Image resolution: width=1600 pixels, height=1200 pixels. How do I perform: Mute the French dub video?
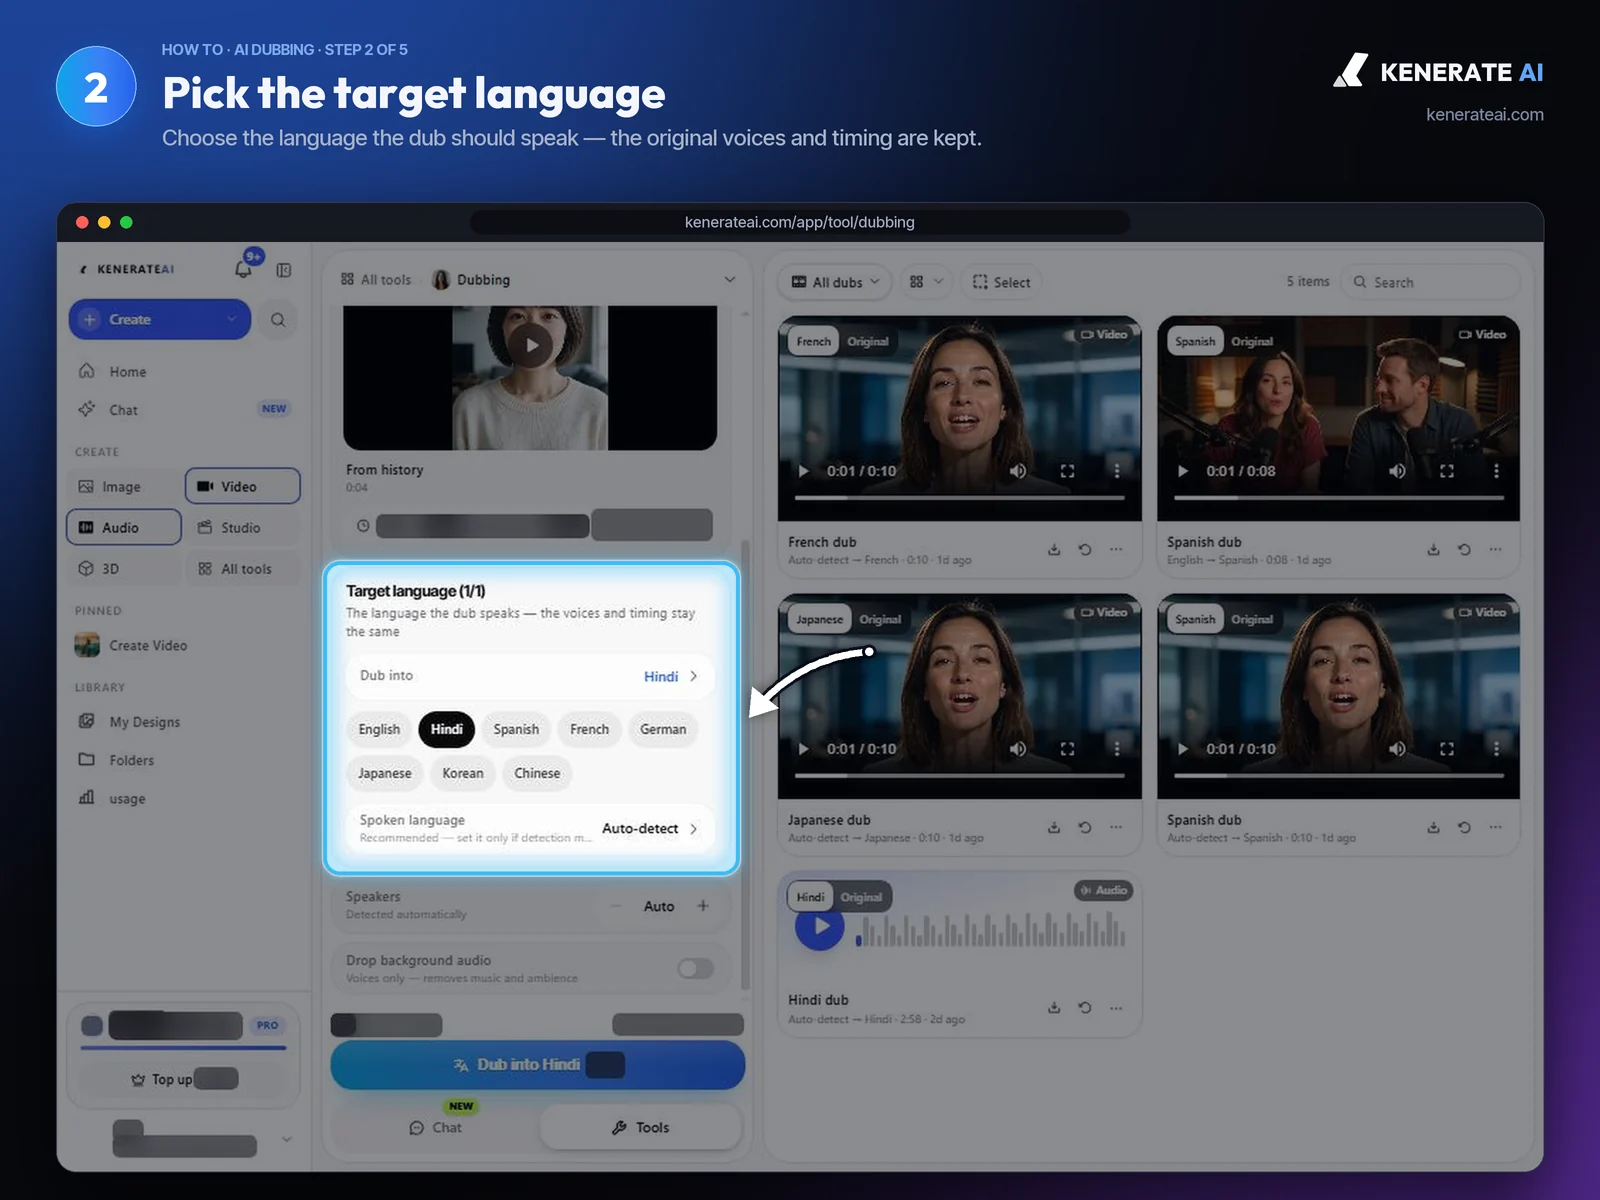coord(1017,471)
